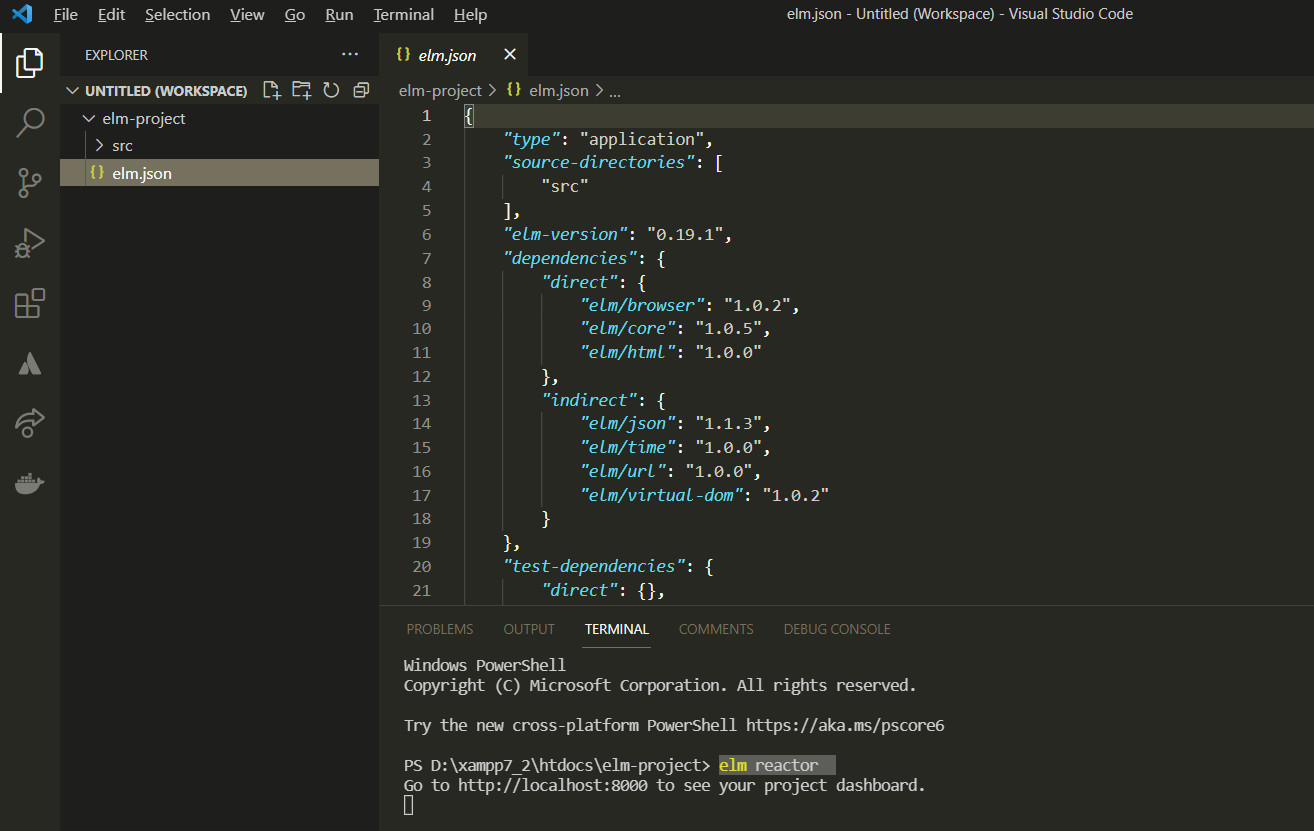
Task: Open Explorer more actions ellipsis
Action: coord(349,55)
